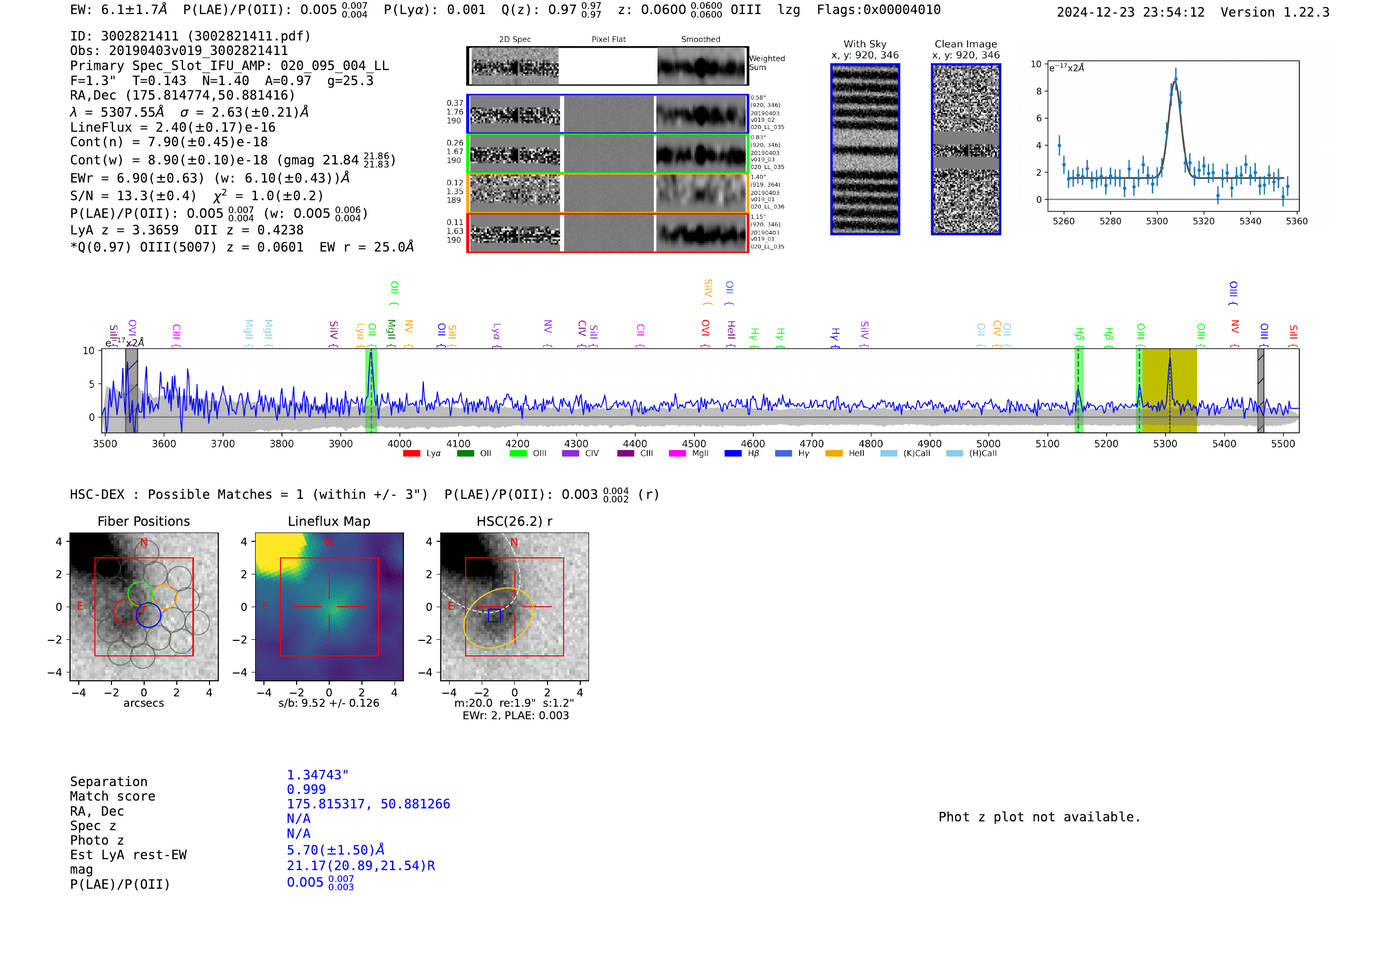Open the Lineflux Map panel
Screen dimensions: 1400x953
pos(328,606)
